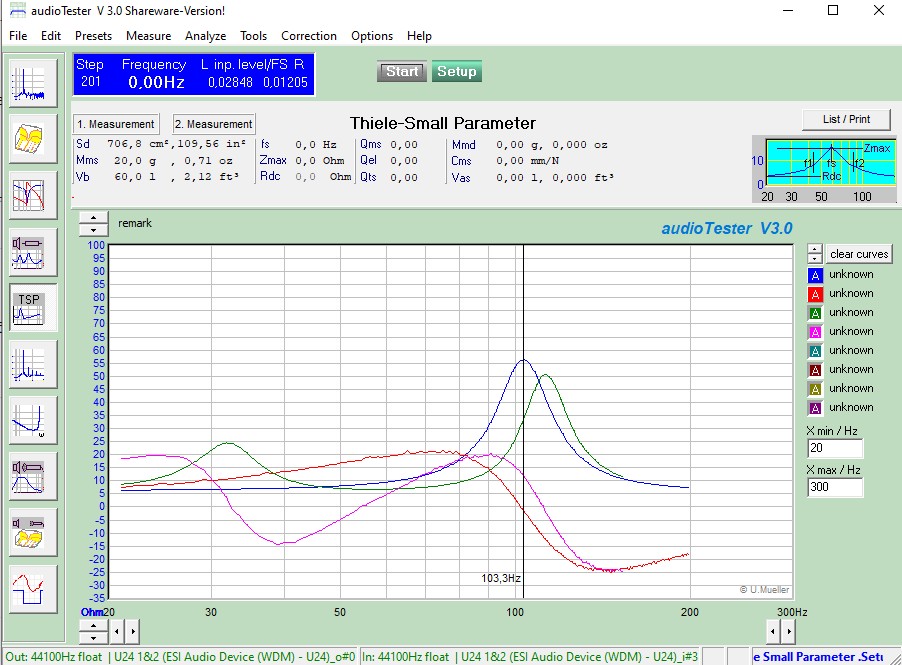Toggle the purple curve A swatch
The image size is (902, 665).
click(x=815, y=408)
